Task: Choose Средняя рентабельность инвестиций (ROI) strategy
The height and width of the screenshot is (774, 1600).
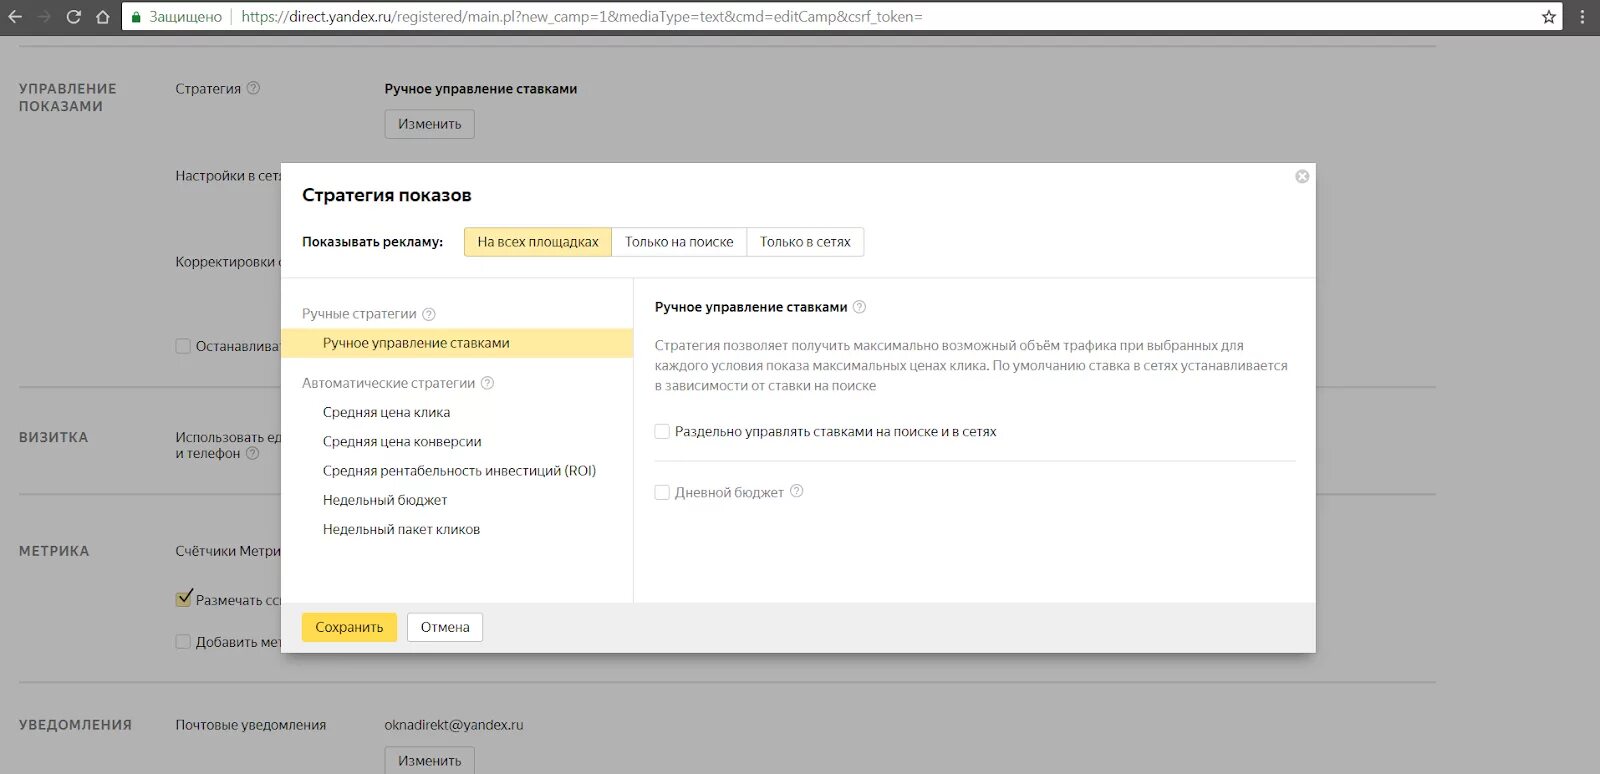Action: (x=459, y=471)
